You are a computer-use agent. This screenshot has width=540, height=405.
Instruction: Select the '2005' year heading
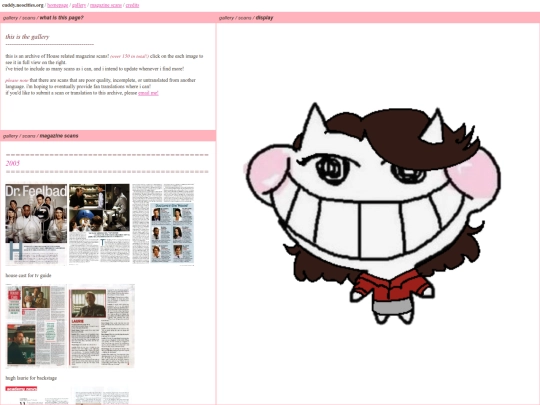[12, 163]
